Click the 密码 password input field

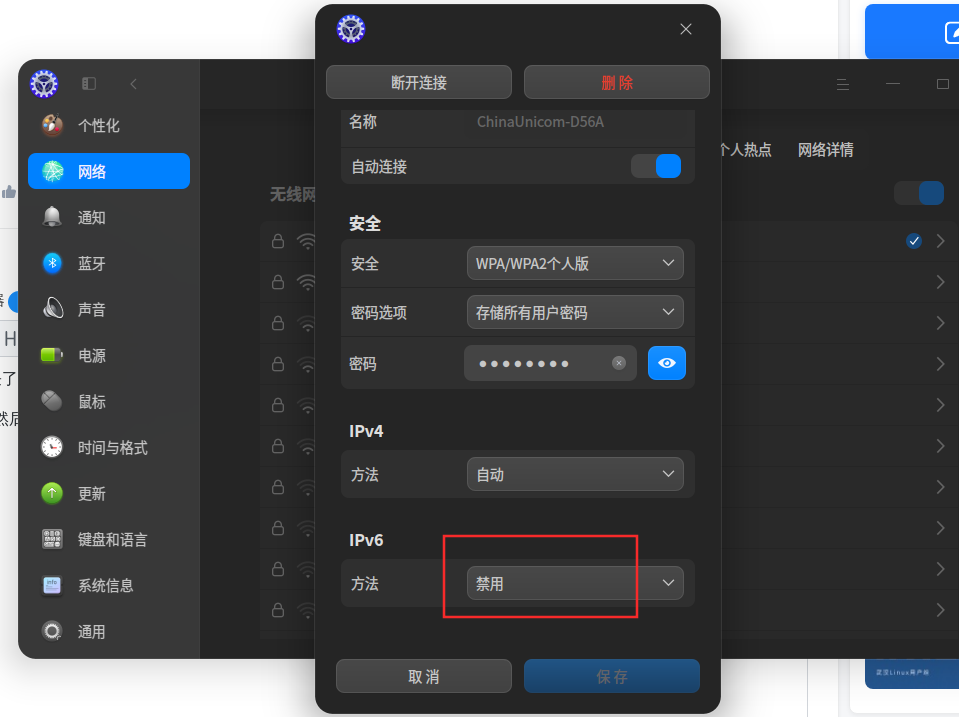tap(550, 363)
